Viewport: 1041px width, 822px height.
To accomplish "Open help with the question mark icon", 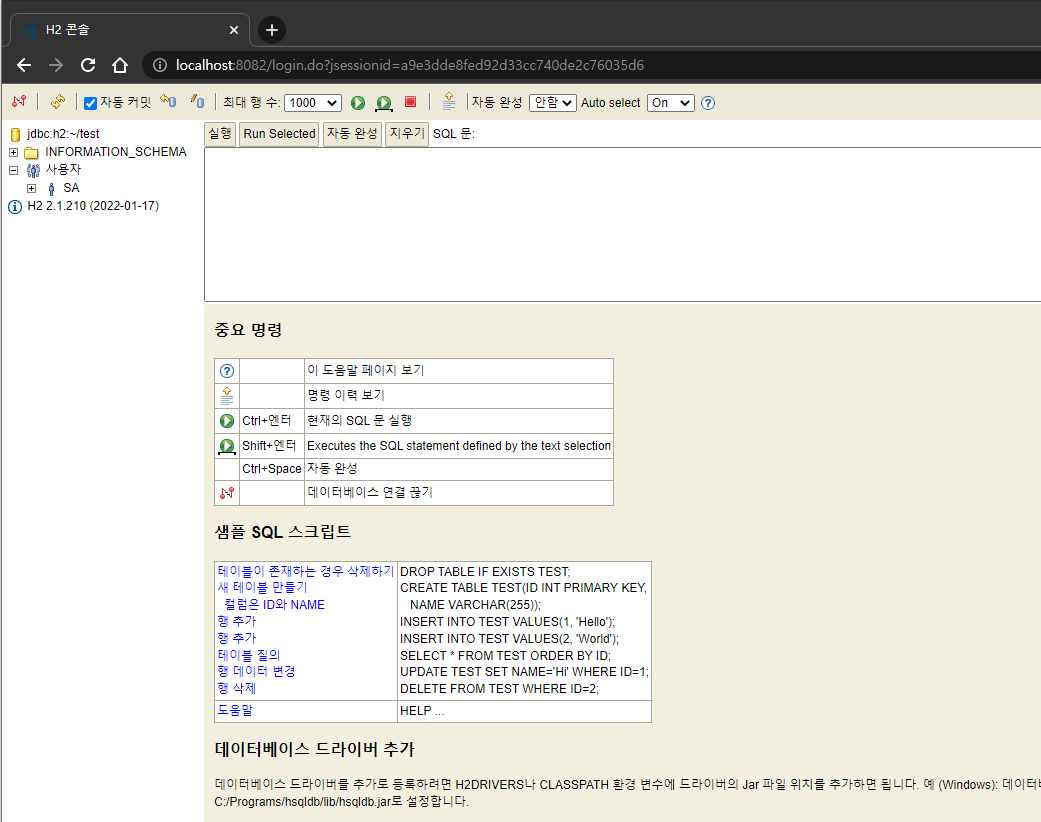I will coord(707,102).
